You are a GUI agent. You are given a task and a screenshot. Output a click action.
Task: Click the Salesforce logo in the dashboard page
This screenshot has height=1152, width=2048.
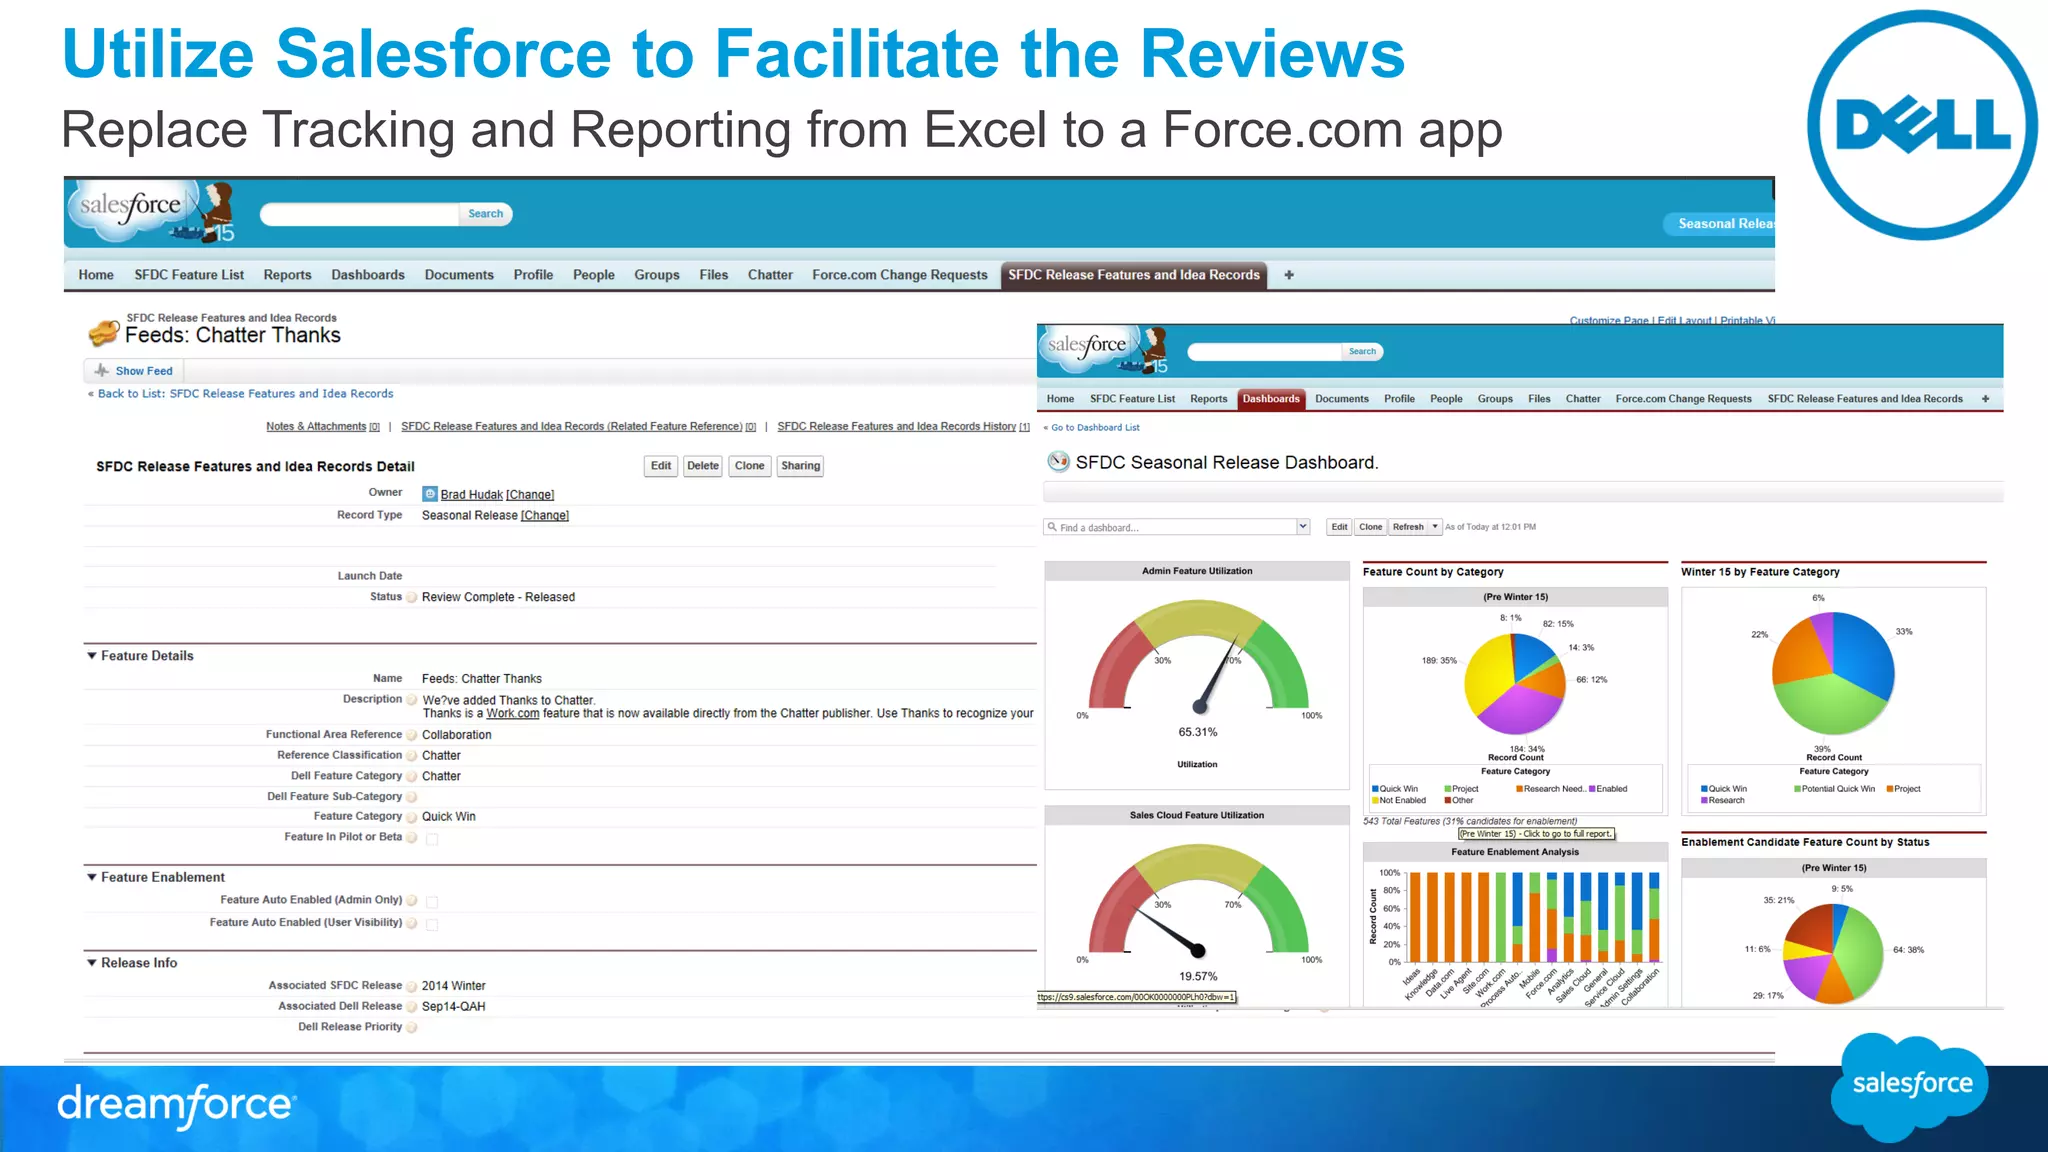(1104, 350)
